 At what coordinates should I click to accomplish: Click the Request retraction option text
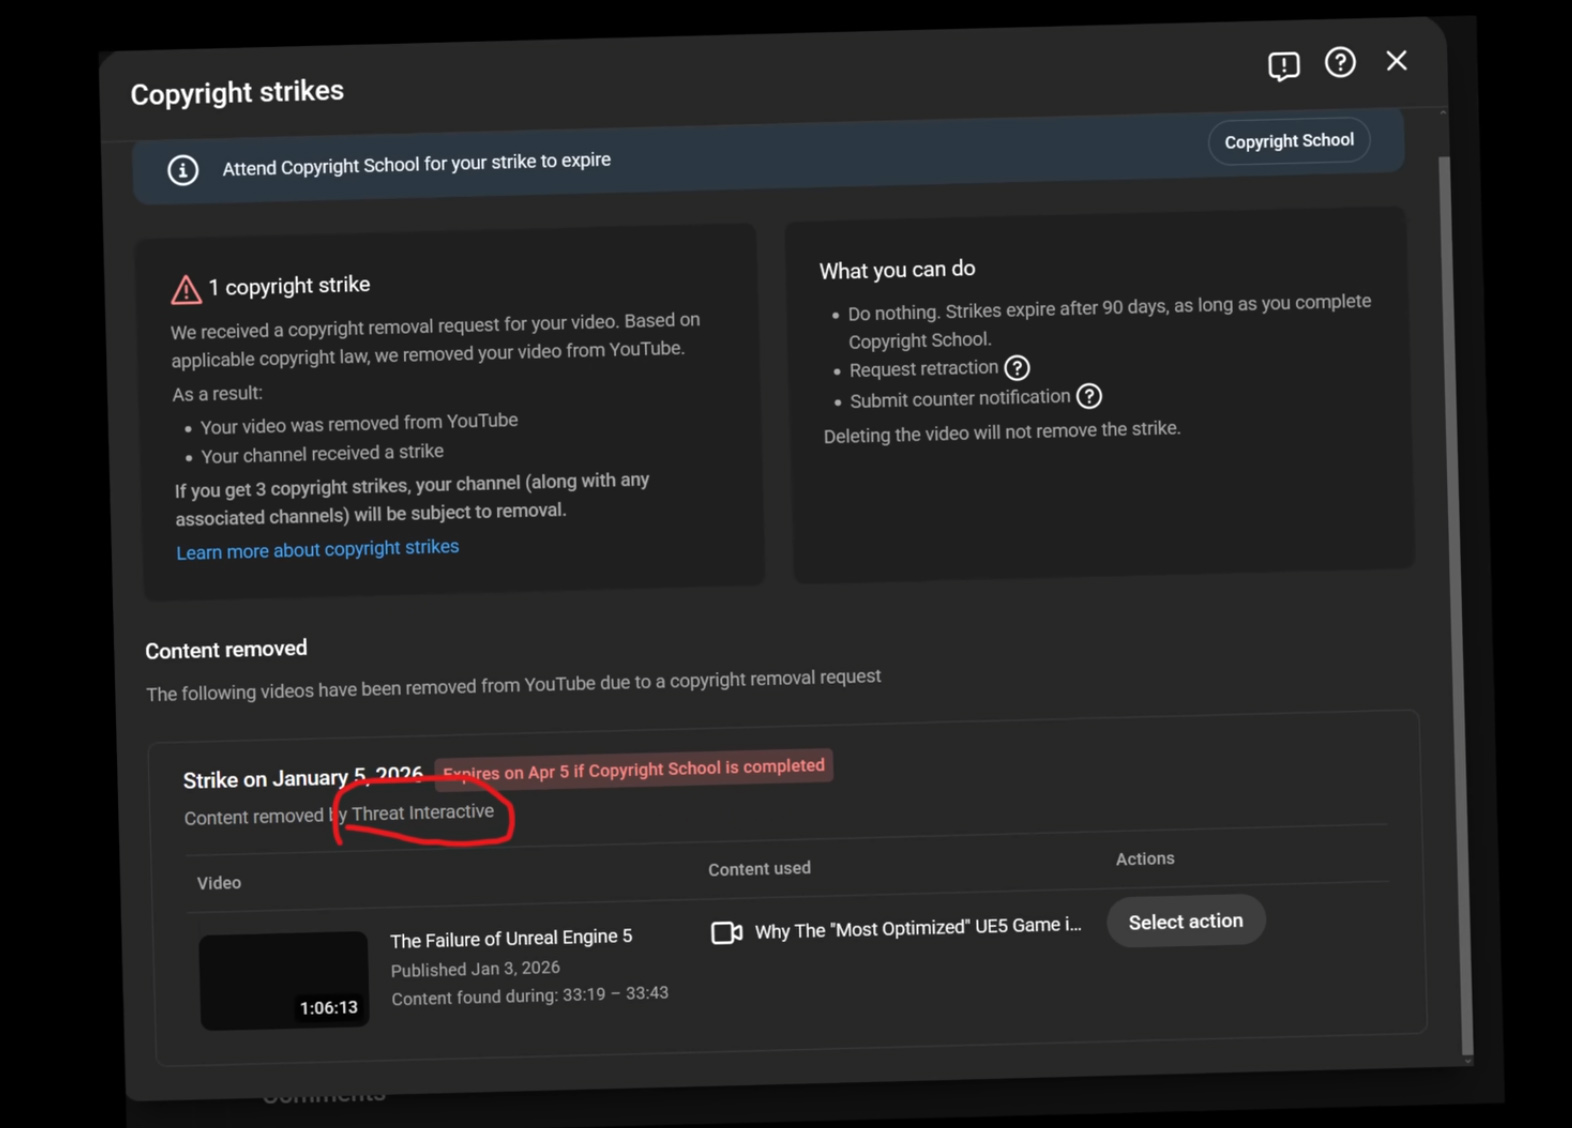[924, 369]
